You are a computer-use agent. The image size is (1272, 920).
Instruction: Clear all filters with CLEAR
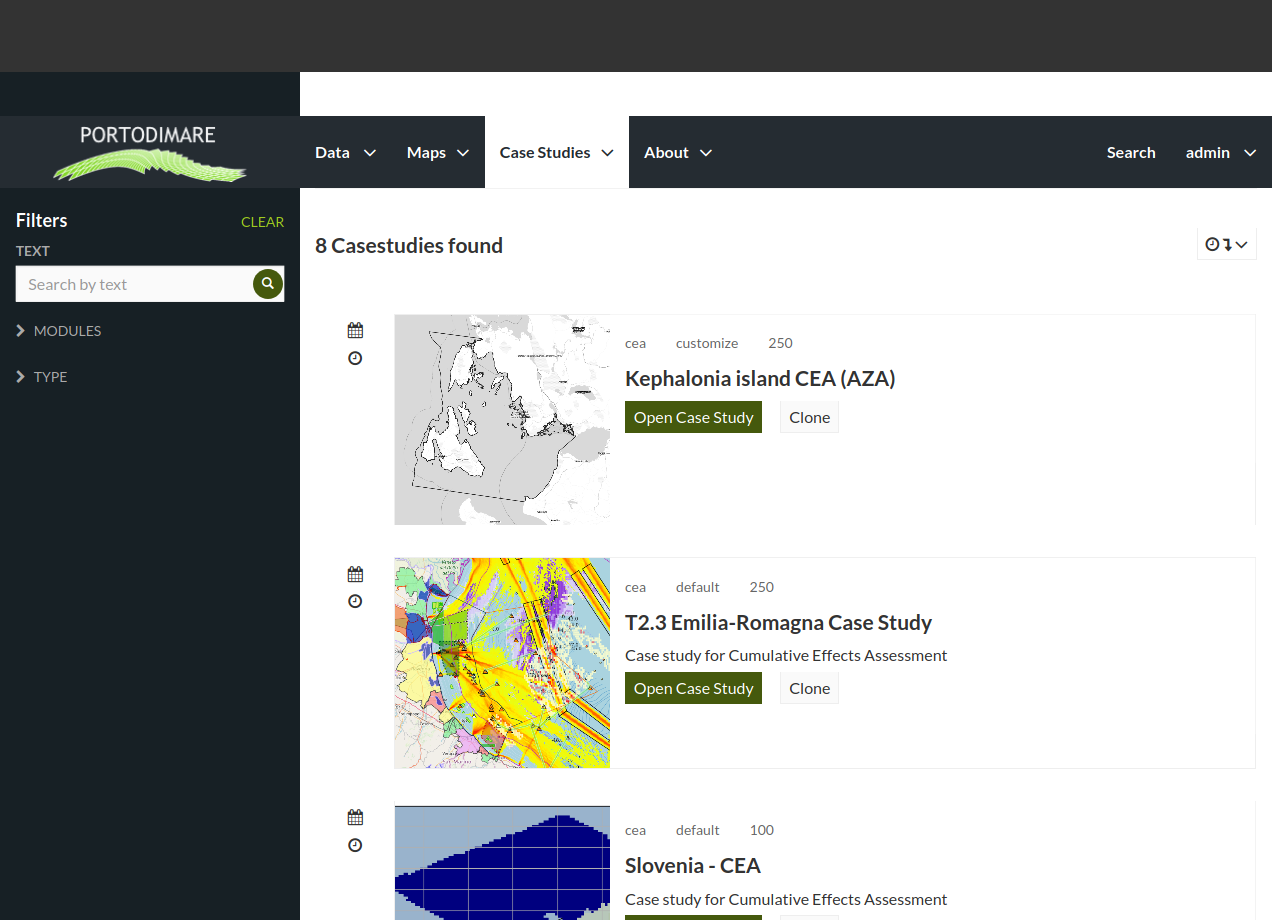click(x=262, y=222)
